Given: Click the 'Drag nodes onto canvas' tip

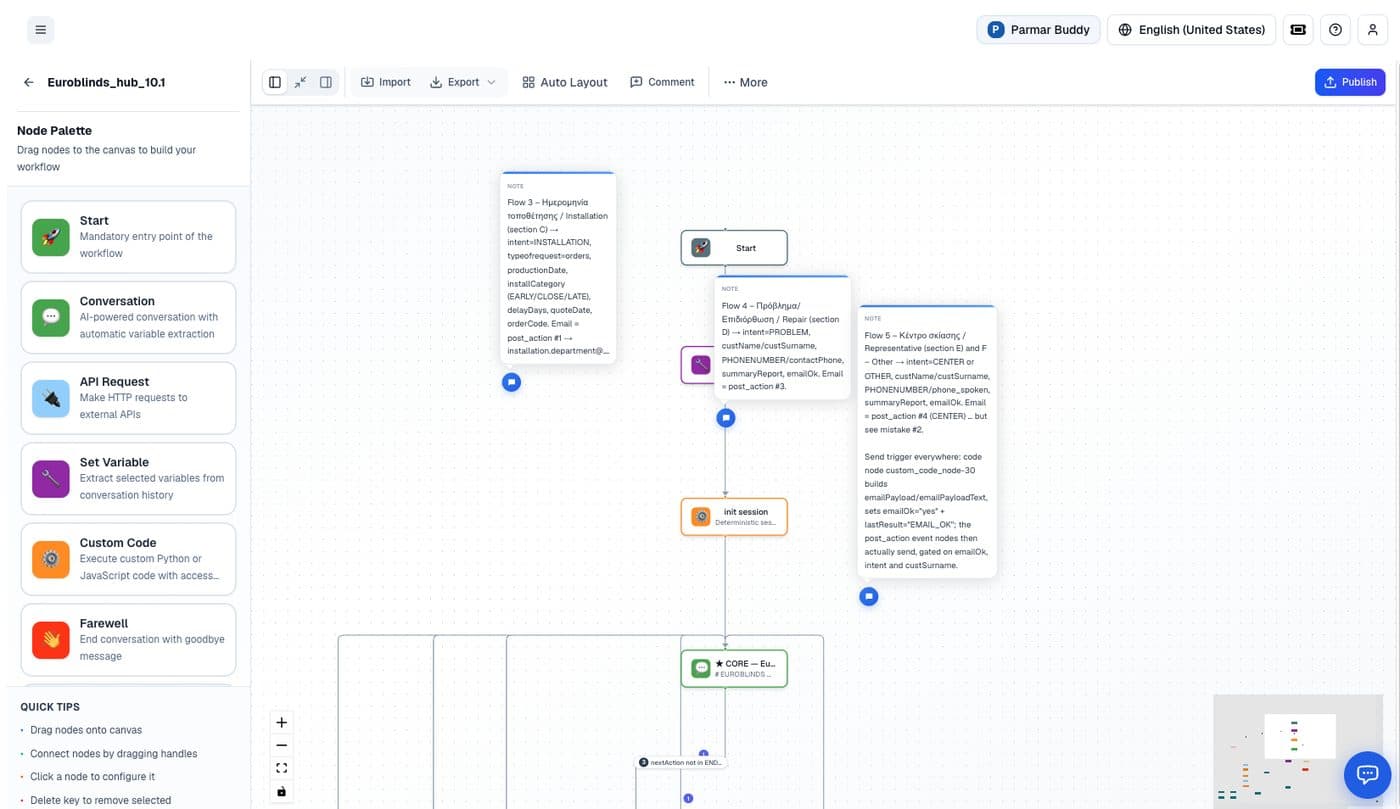Looking at the screenshot, I should click(86, 730).
